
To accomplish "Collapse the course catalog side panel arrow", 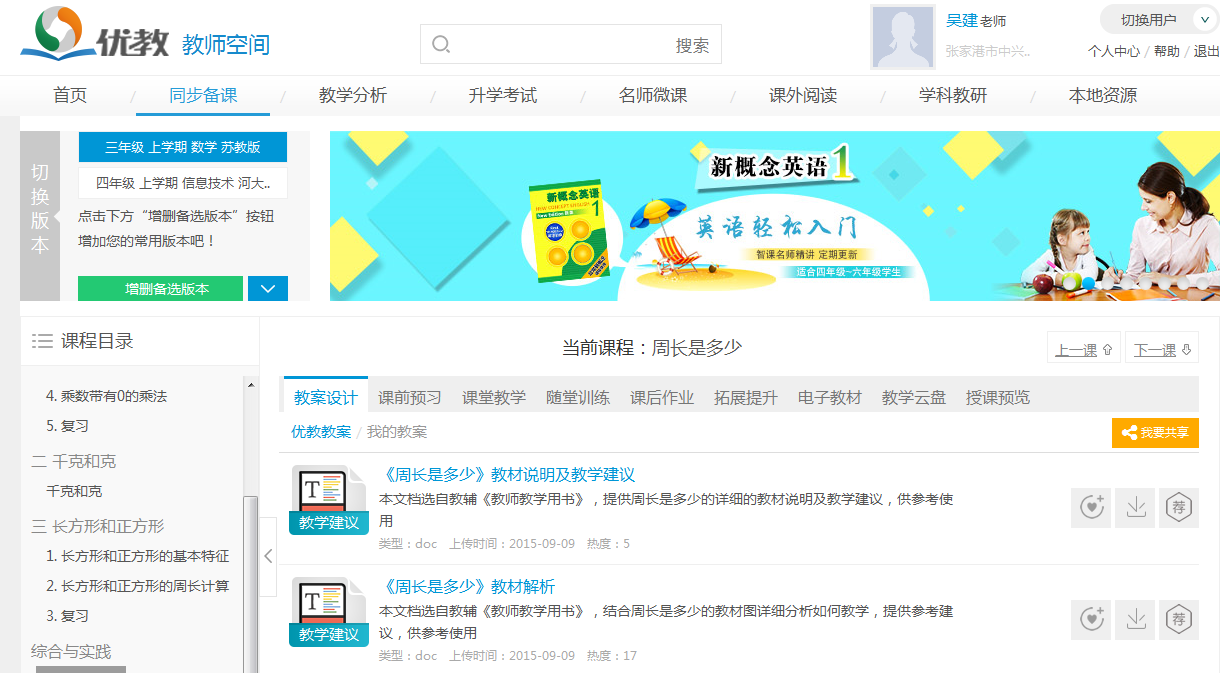I will [268, 556].
